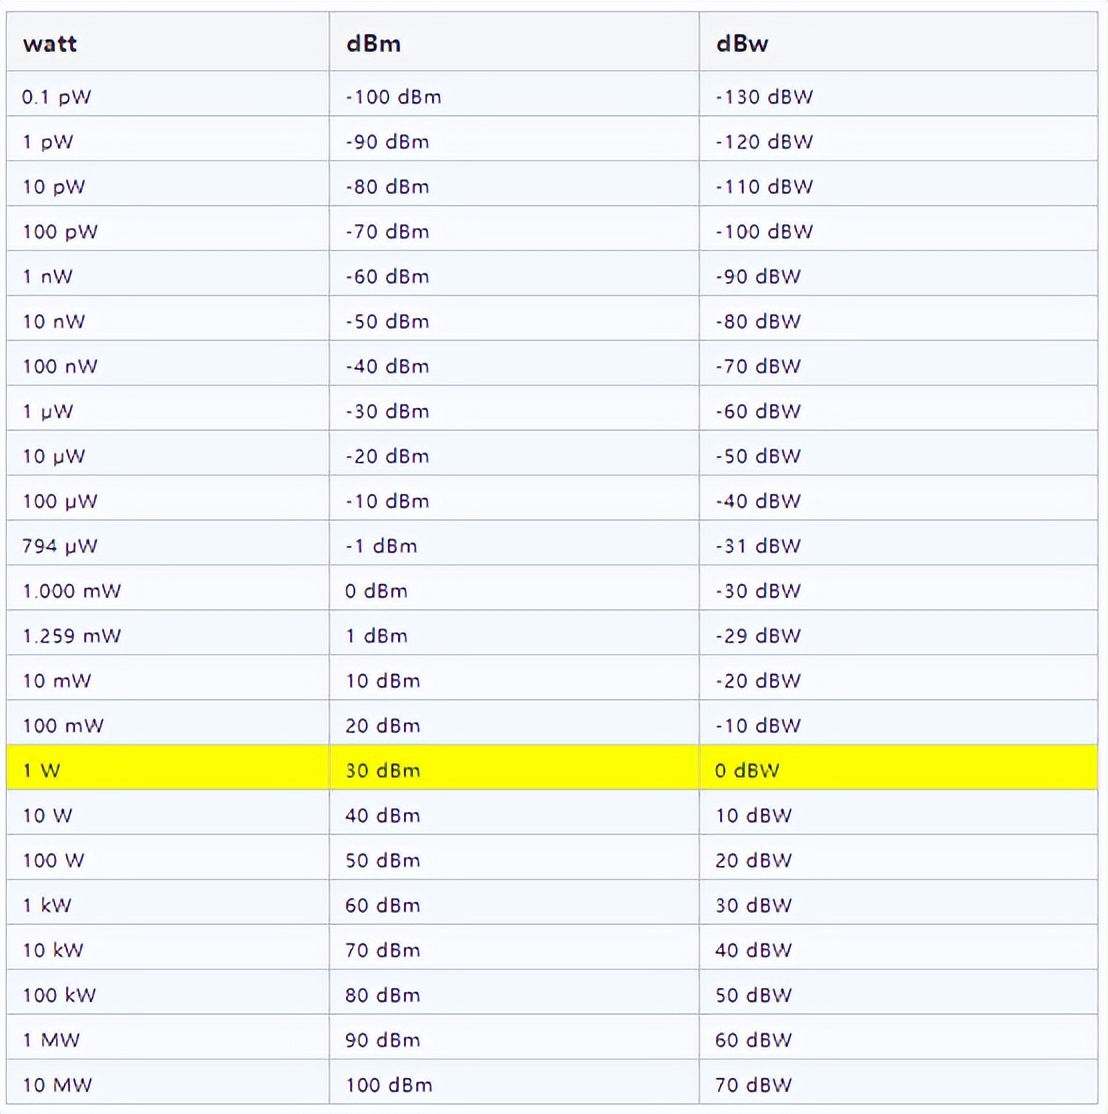Select the highlighted 0 dBW cell
The image size is (1108, 1114).
[x=747, y=771]
